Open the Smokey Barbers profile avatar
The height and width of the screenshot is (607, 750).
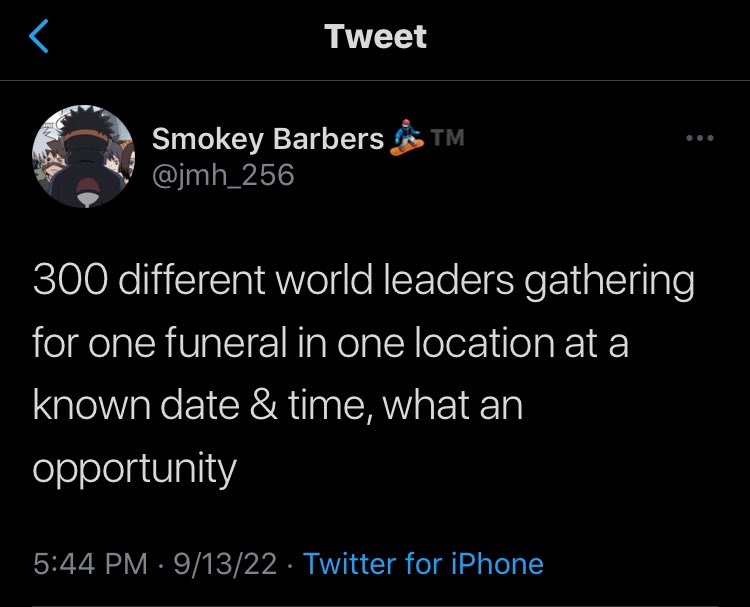84,157
